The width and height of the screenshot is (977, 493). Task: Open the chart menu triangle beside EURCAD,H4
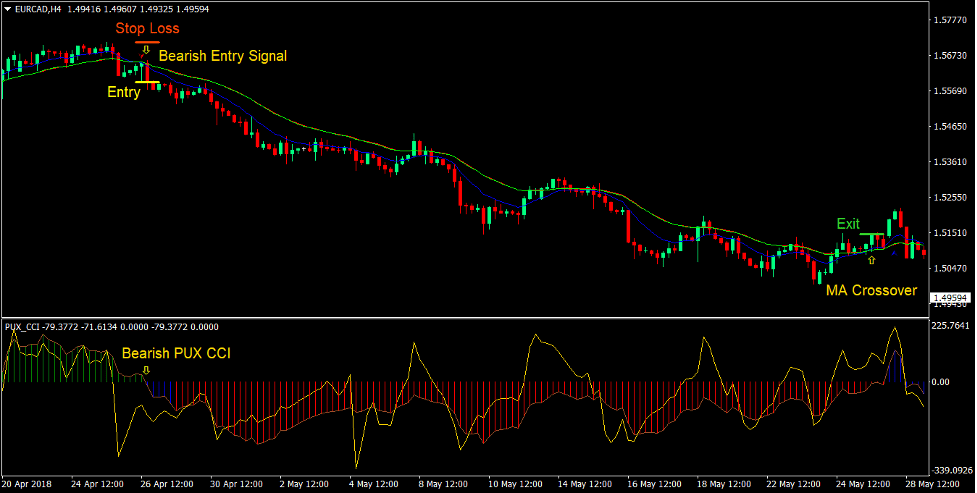[x=7, y=9]
